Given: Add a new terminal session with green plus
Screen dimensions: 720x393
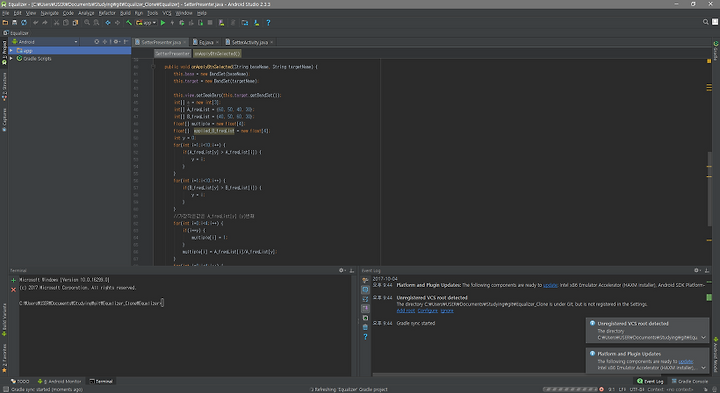Looking at the screenshot, I should click(x=13, y=280).
